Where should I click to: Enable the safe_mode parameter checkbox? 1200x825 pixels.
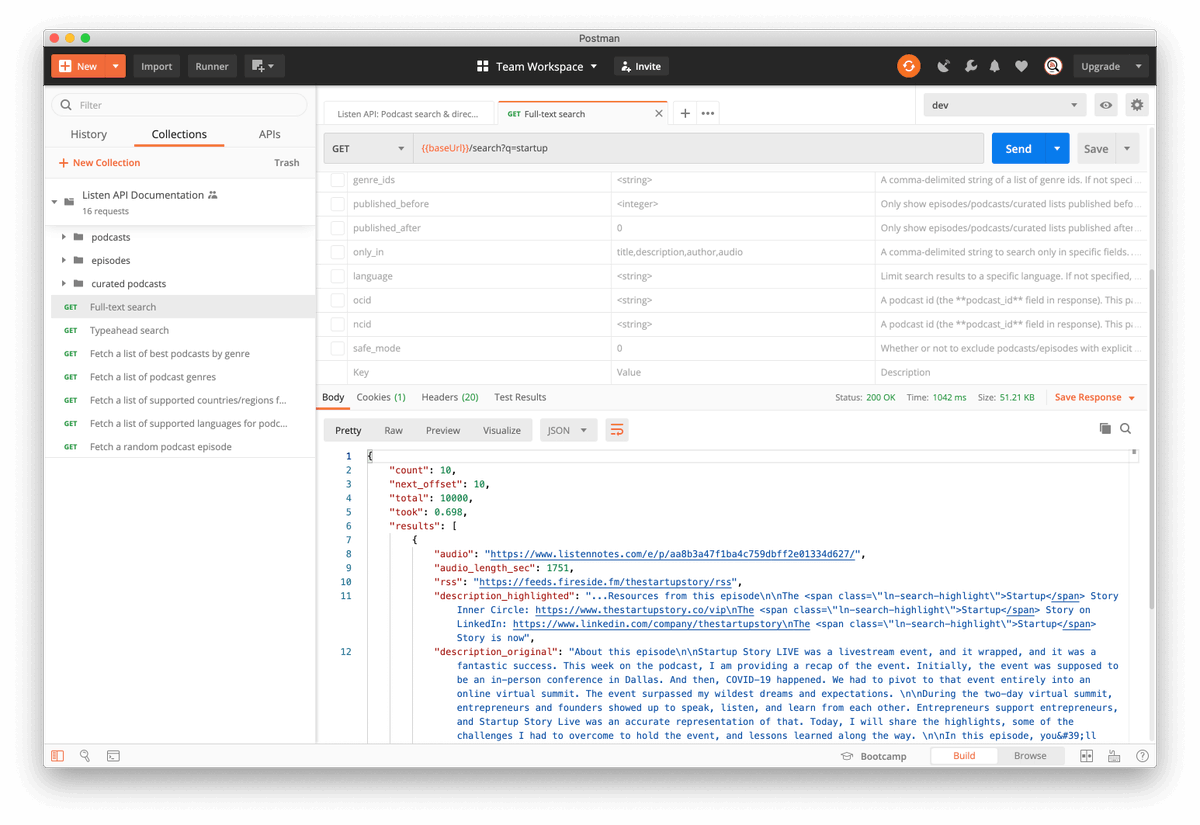tap(336, 348)
